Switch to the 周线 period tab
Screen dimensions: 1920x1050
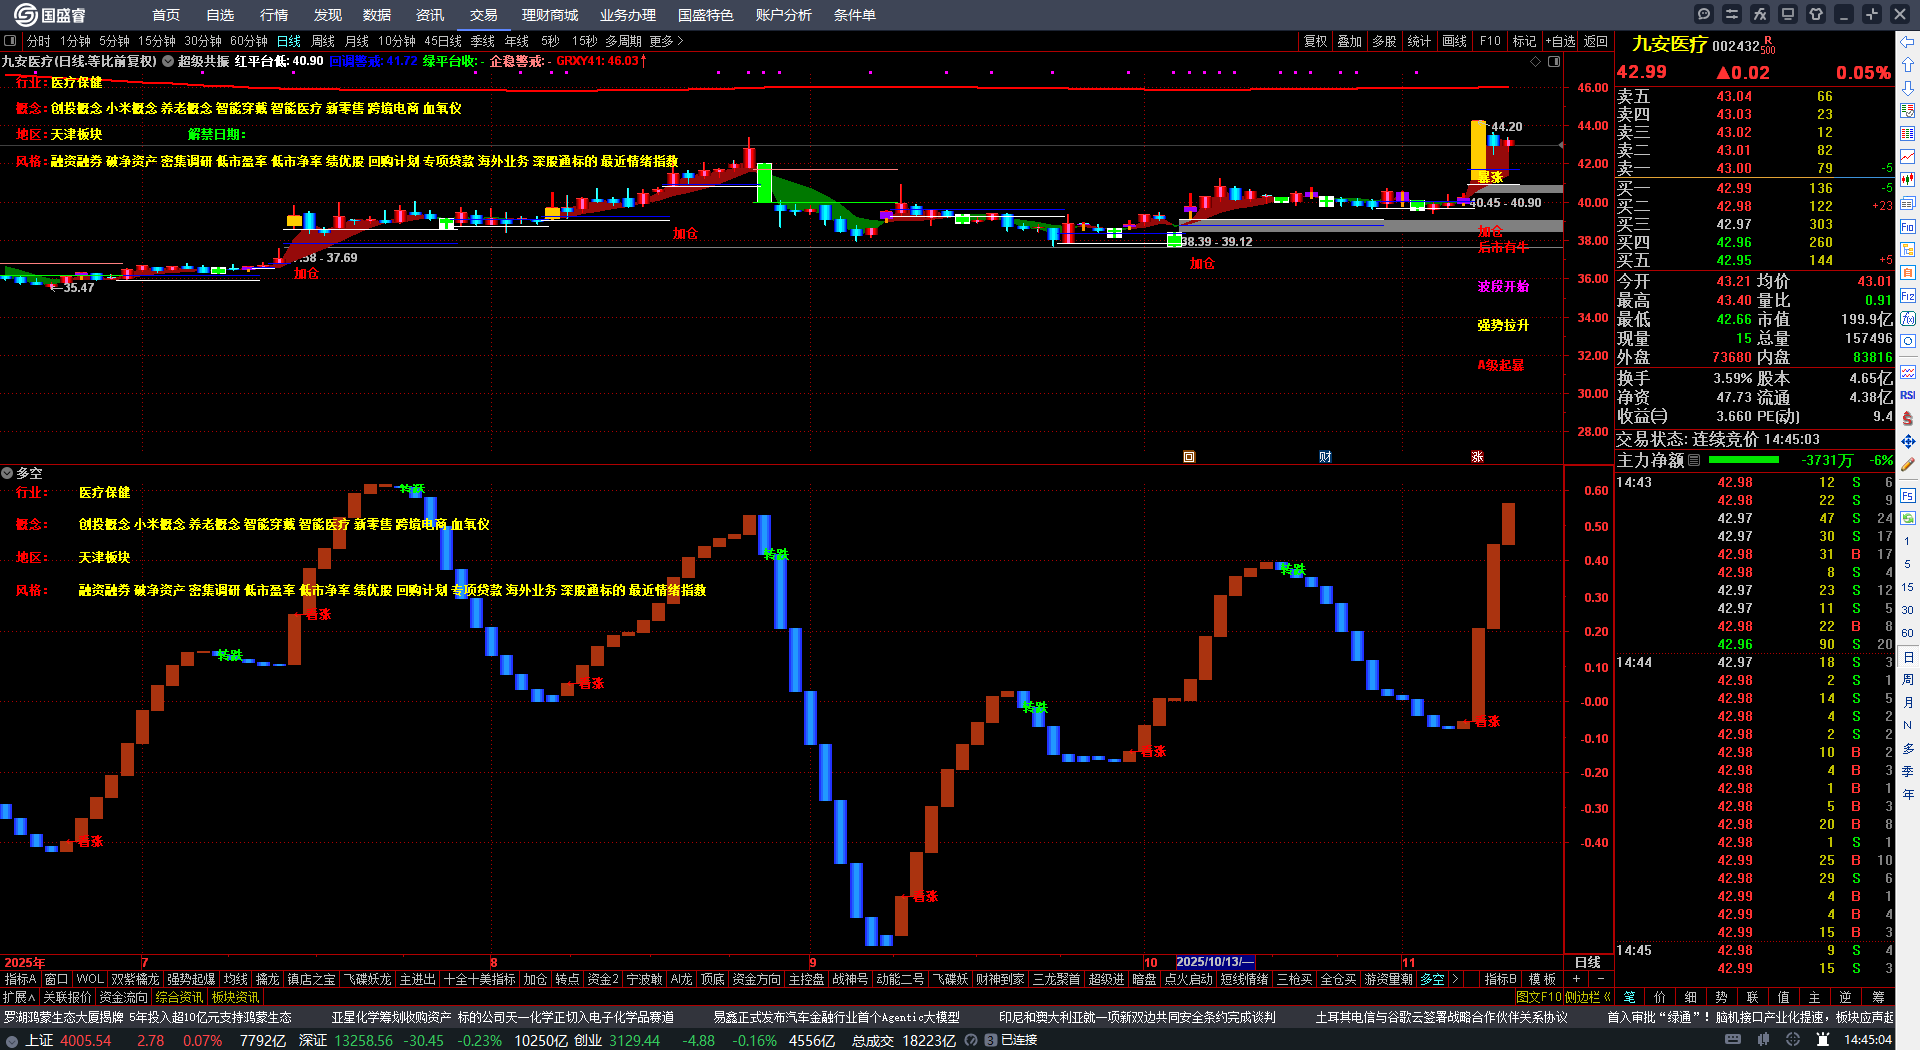click(x=323, y=41)
